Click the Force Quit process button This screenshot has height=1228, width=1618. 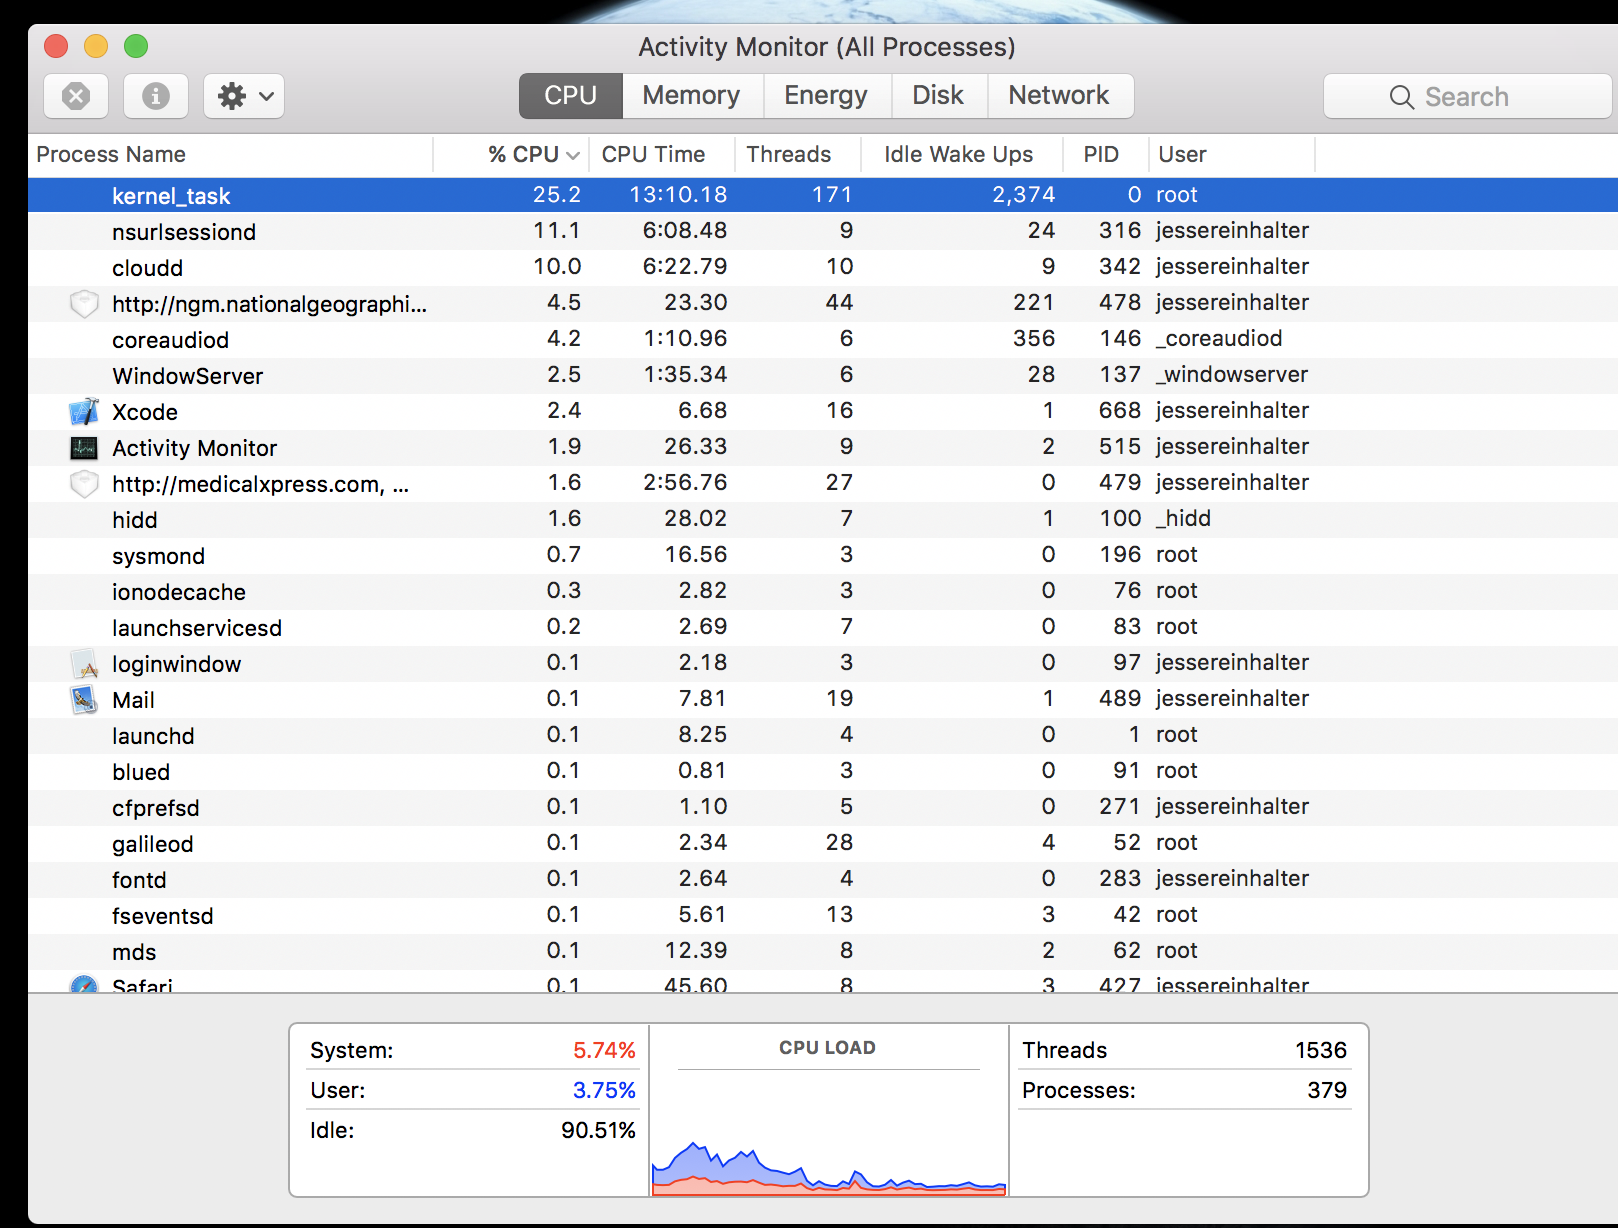click(x=76, y=96)
